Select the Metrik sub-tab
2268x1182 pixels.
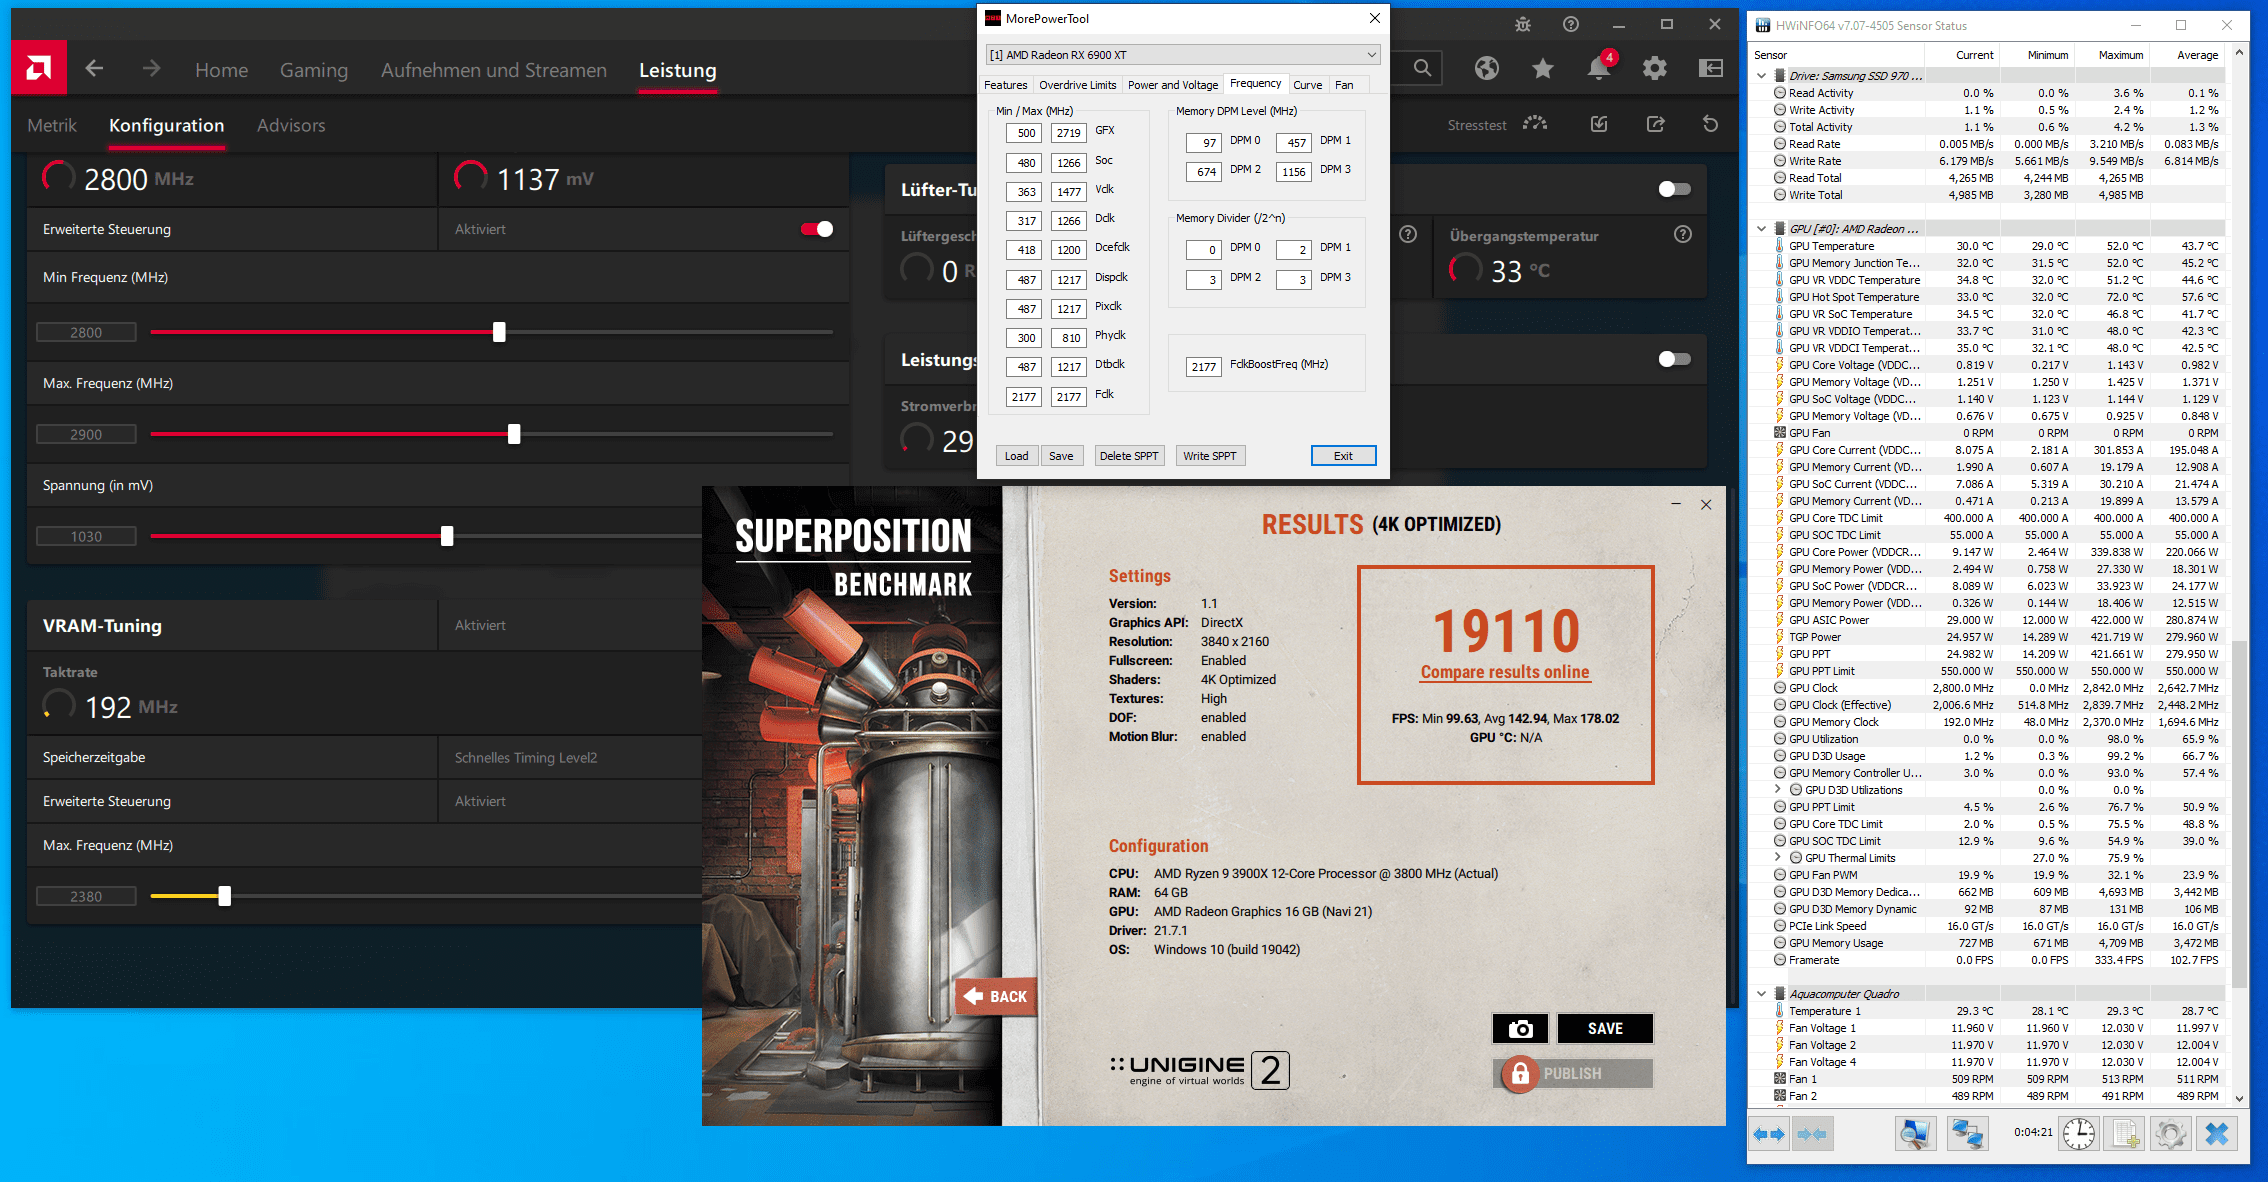(x=52, y=125)
